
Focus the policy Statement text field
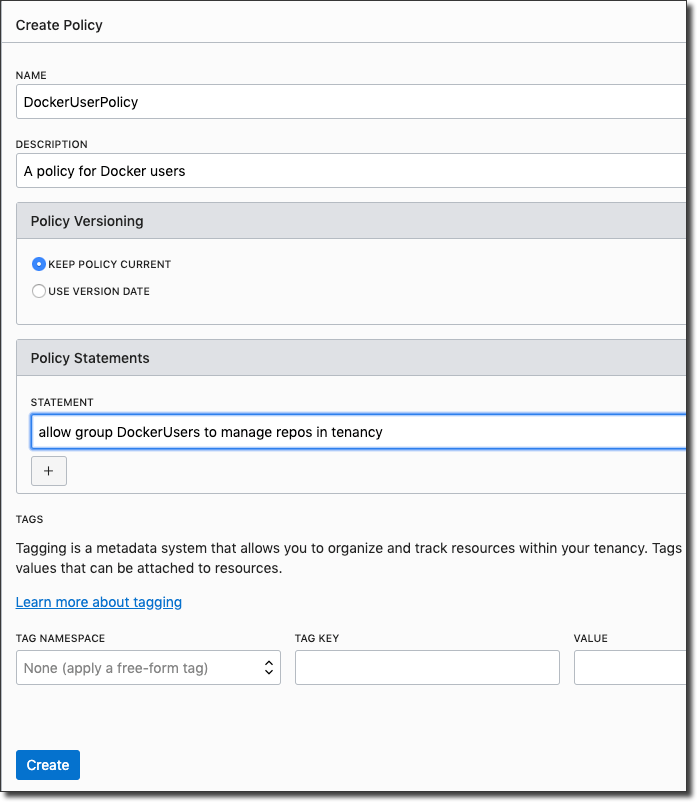[358, 432]
